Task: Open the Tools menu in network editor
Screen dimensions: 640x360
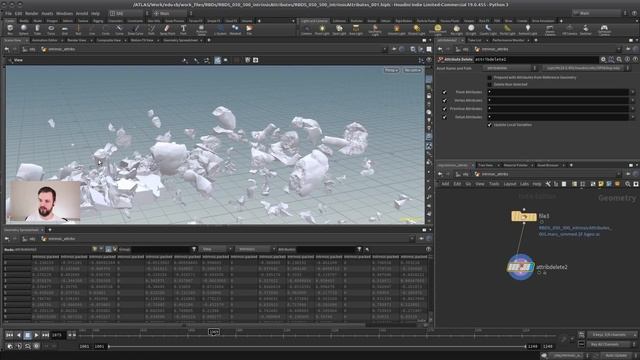Action: [x=494, y=184]
